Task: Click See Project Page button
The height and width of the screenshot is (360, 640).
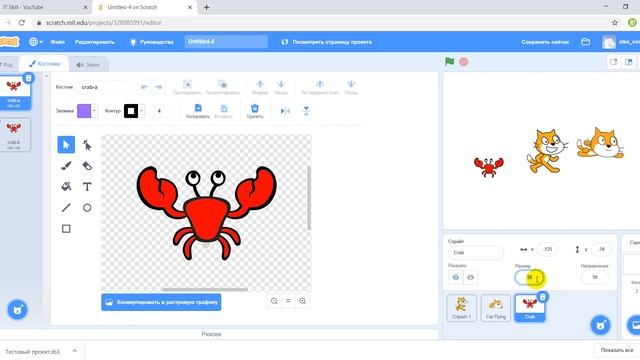Action: coord(327,42)
